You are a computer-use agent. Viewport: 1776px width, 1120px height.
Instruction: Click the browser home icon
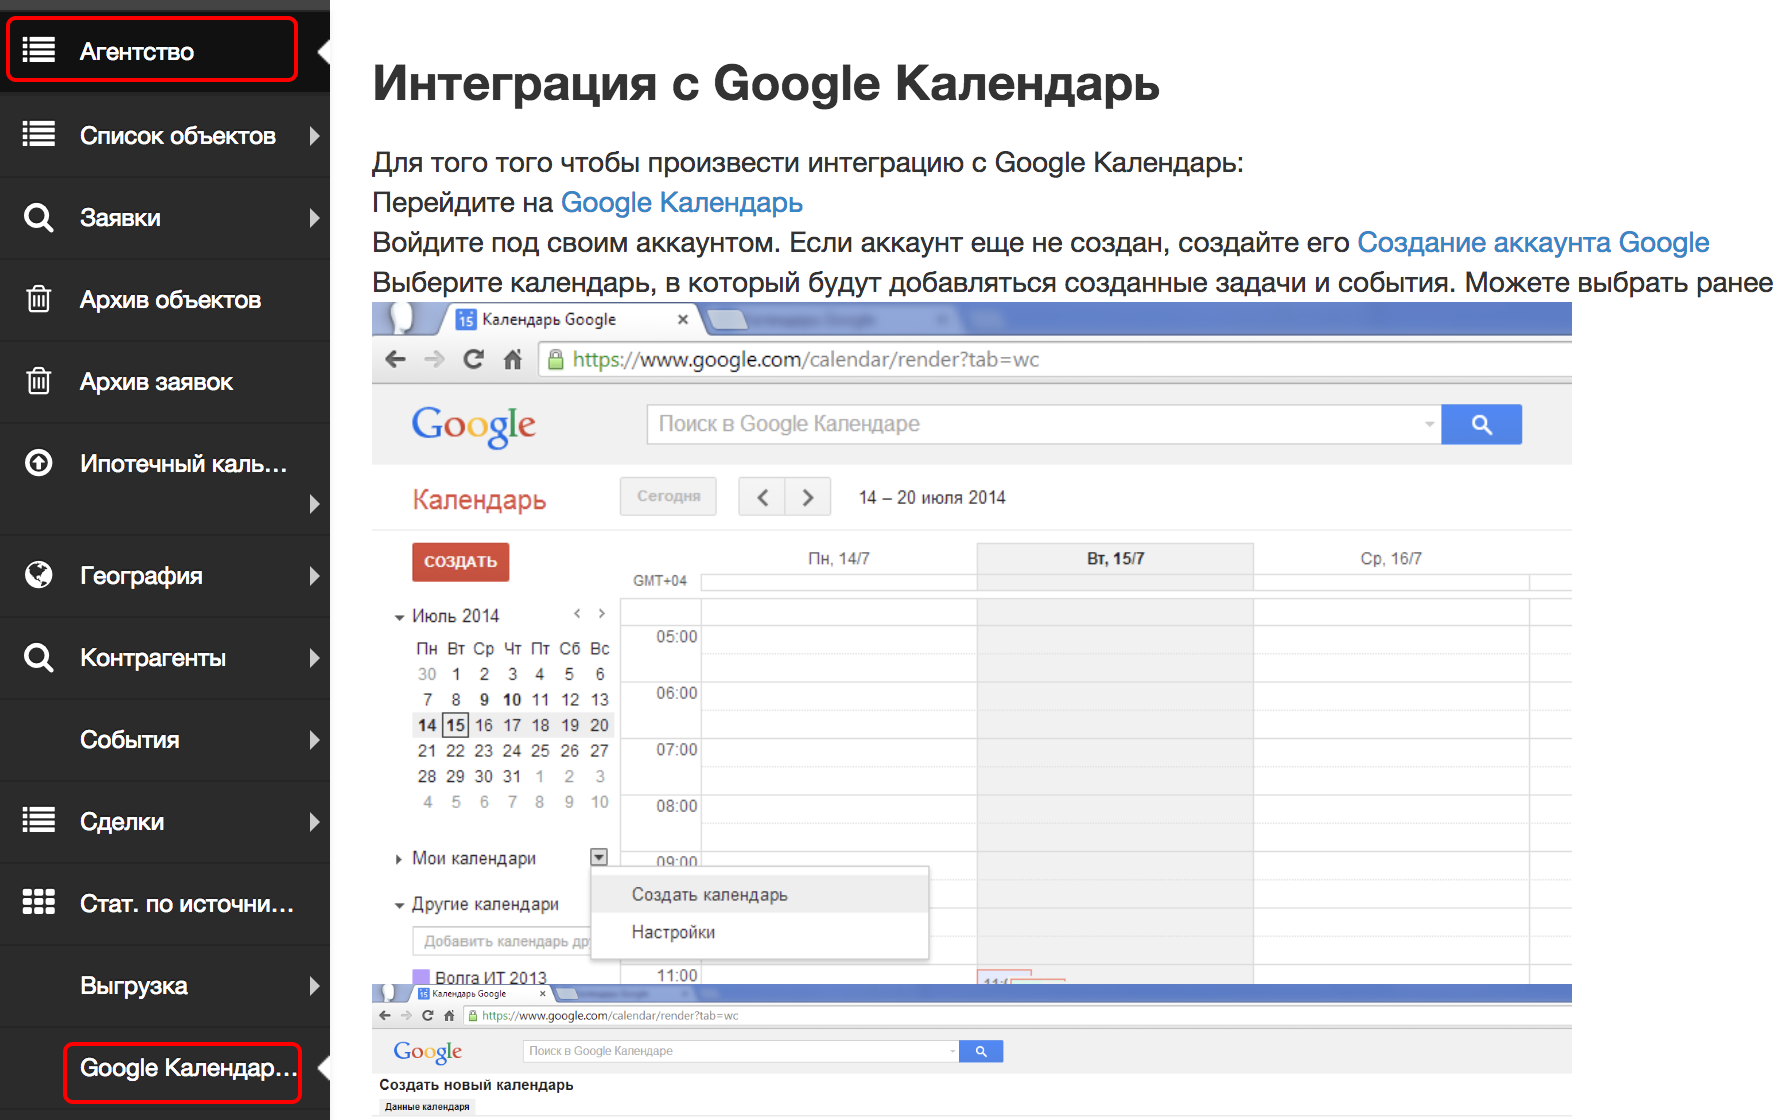512,359
